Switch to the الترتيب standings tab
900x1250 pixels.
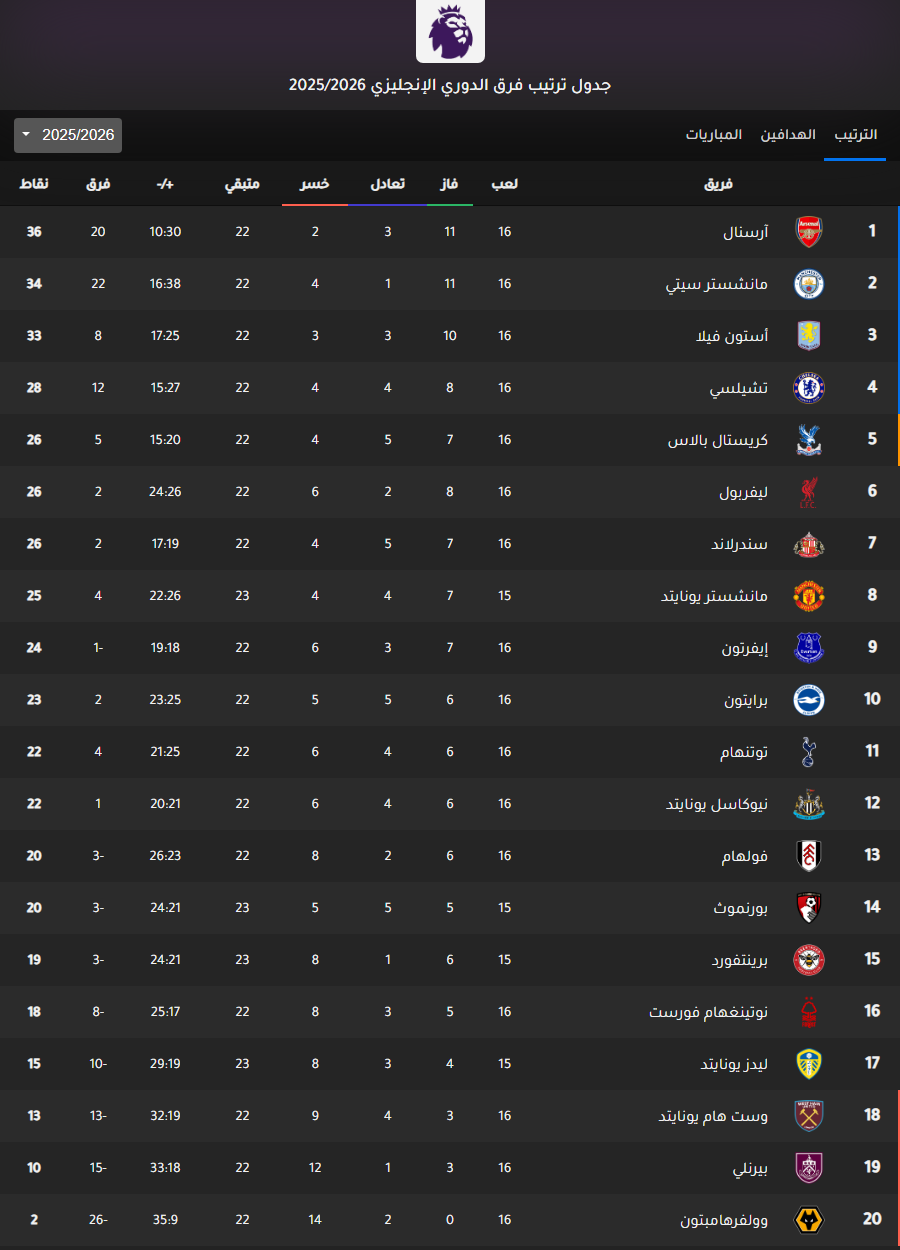click(855, 135)
